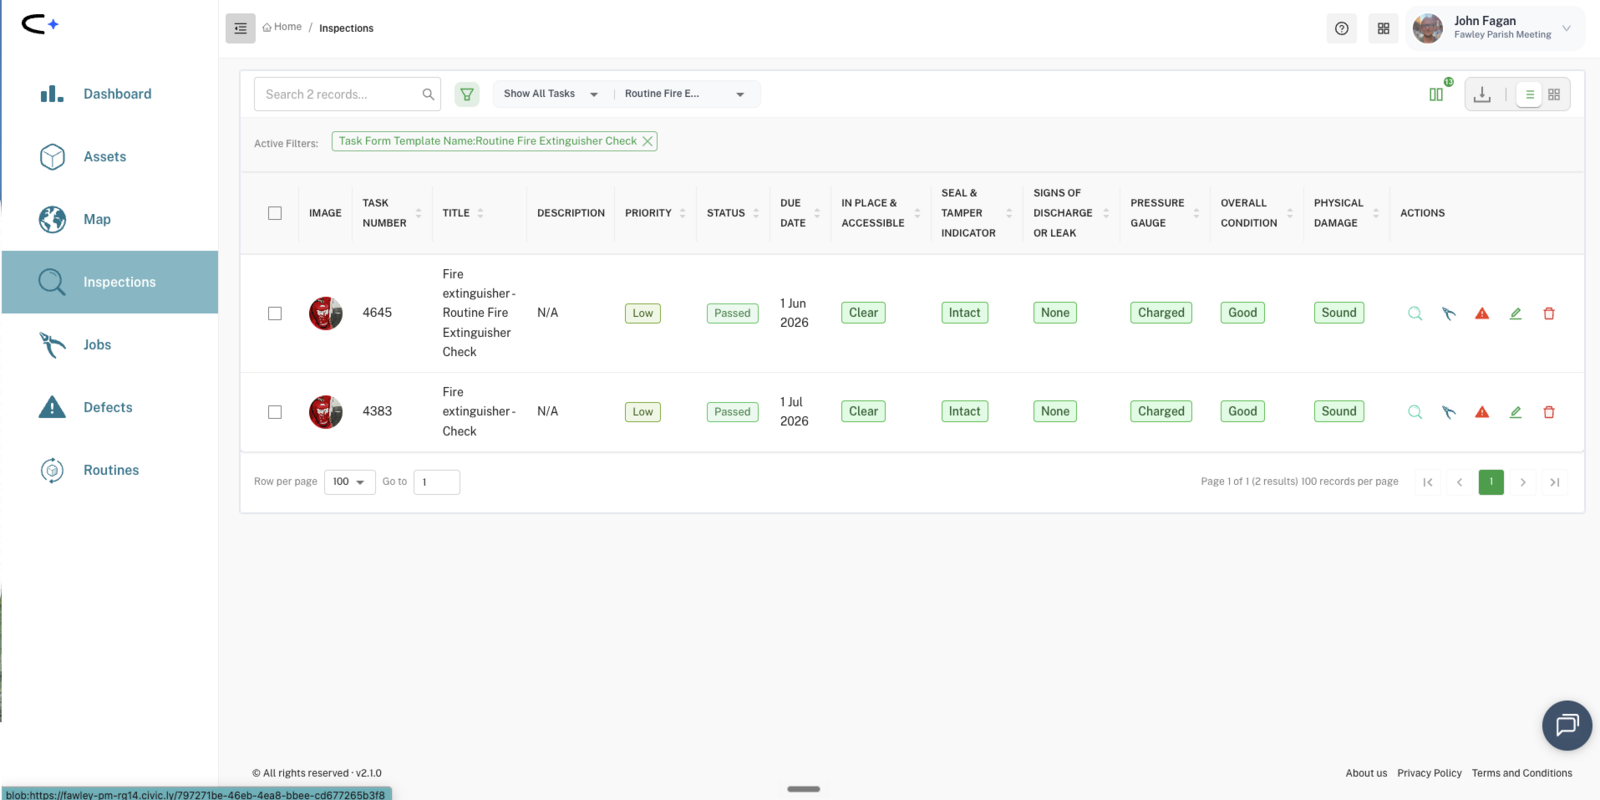Change the rows per page dropdown

pyautogui.click(x=349, y=482)
